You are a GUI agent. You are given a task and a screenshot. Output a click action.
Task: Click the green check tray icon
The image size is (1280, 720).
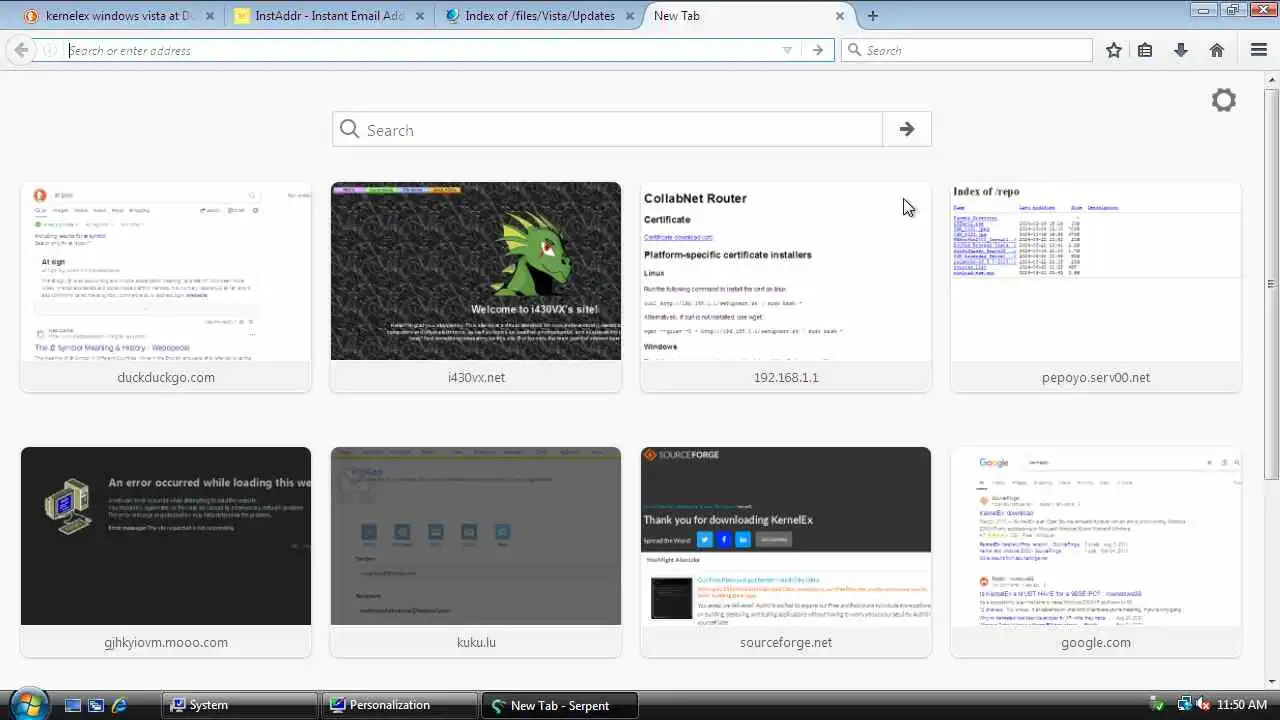coord(1159,705)
